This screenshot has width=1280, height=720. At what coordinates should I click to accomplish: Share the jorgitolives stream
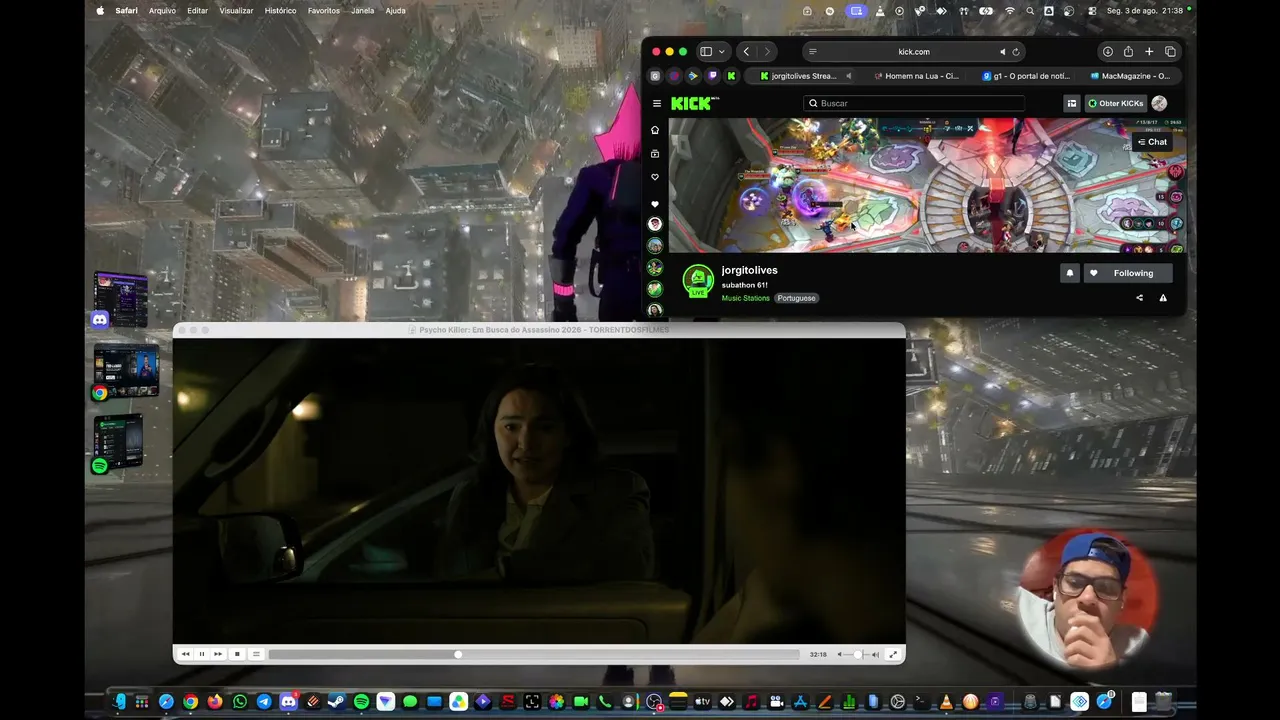tap(1139, 298)
